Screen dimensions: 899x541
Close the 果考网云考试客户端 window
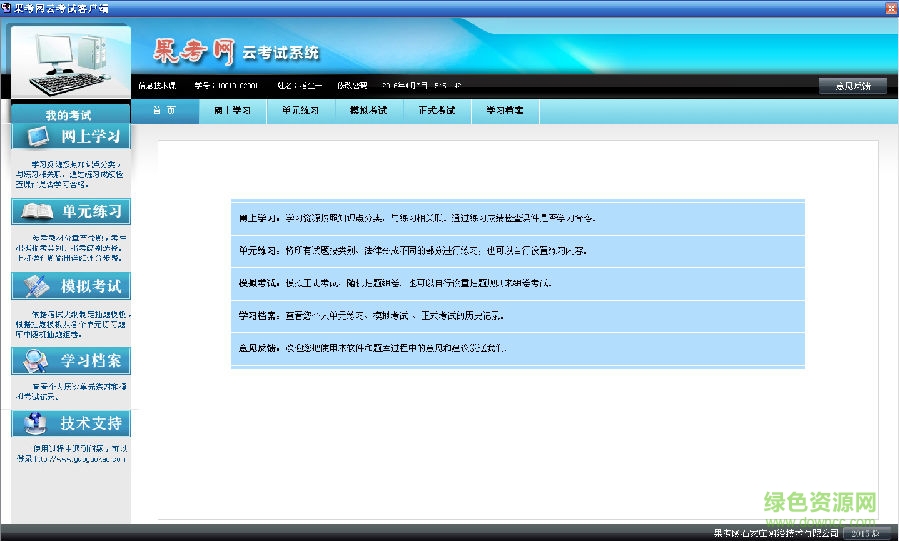(x=892, y=8)
